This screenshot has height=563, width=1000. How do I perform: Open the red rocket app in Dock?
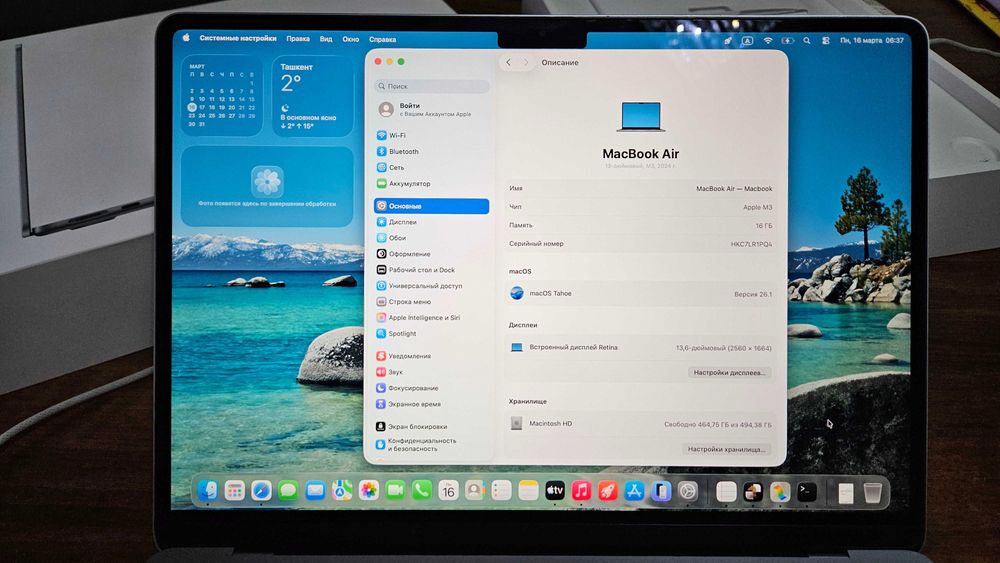tap(608, 491)
